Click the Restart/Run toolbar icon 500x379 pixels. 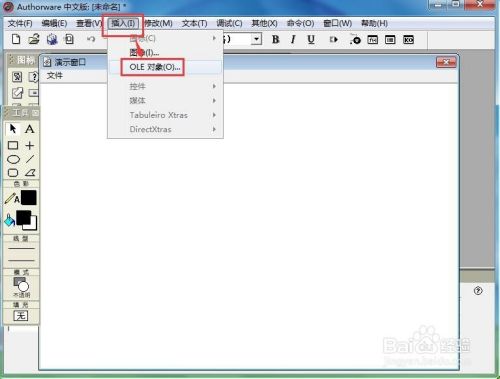pos(334,40)
